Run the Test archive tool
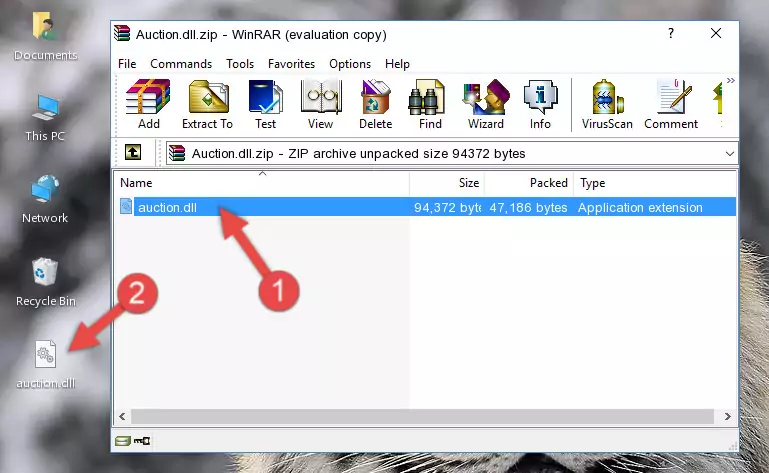 [265, 104]
